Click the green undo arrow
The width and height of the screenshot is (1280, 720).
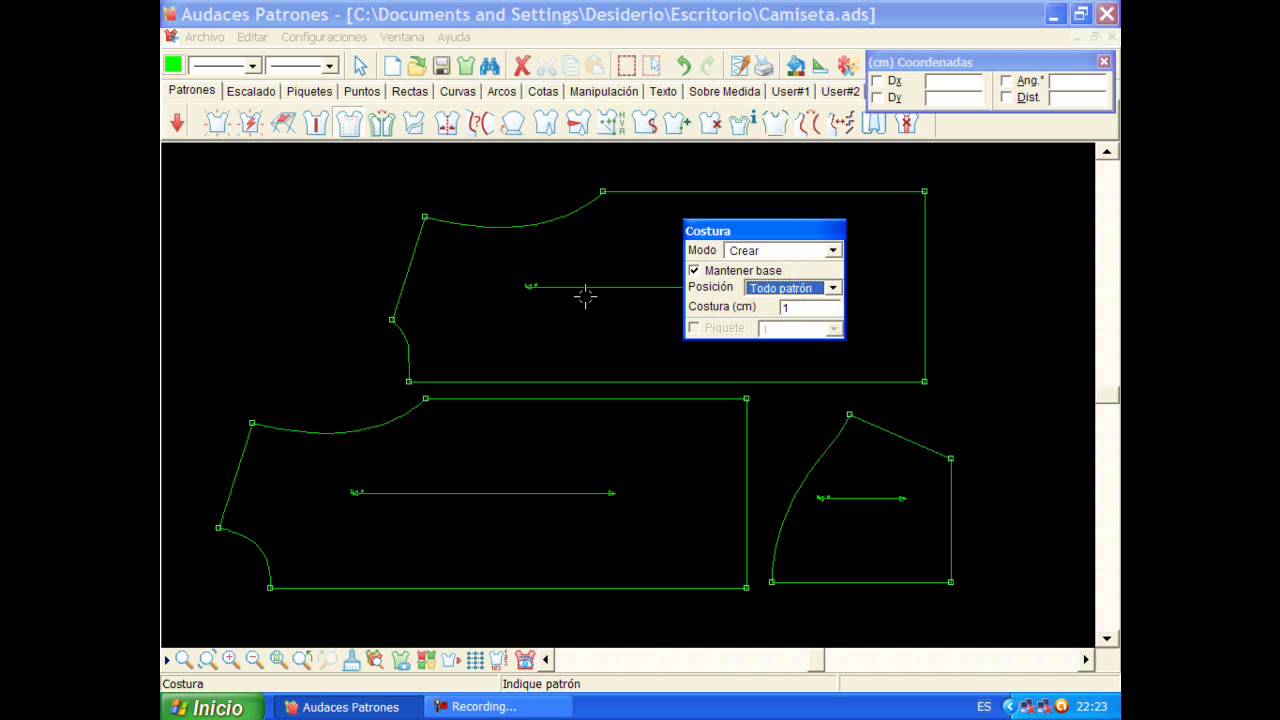pyautogui.click(x=684, y=66)
